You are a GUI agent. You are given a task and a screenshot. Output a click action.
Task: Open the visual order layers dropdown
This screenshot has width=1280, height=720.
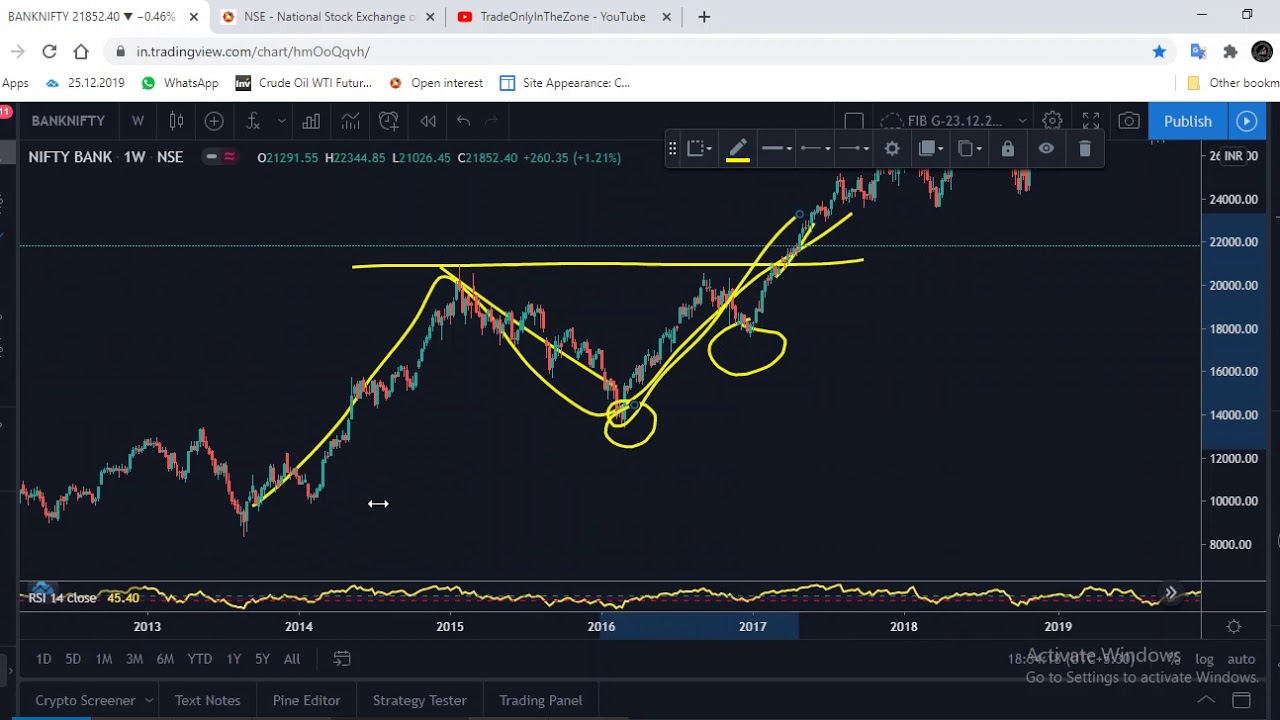click(932, 149)
